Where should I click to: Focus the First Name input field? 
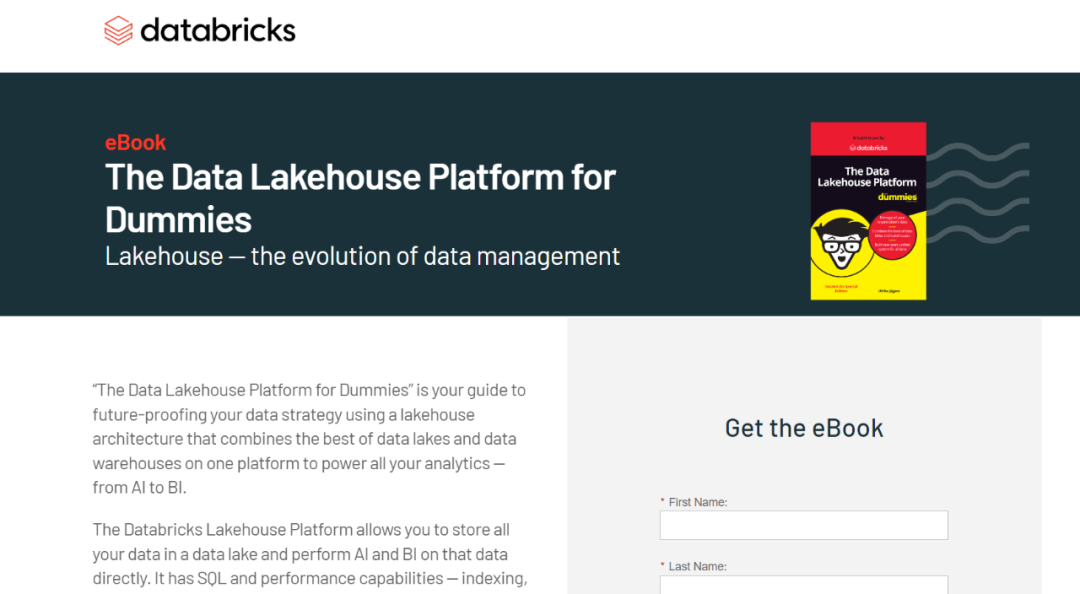[804, 525]
